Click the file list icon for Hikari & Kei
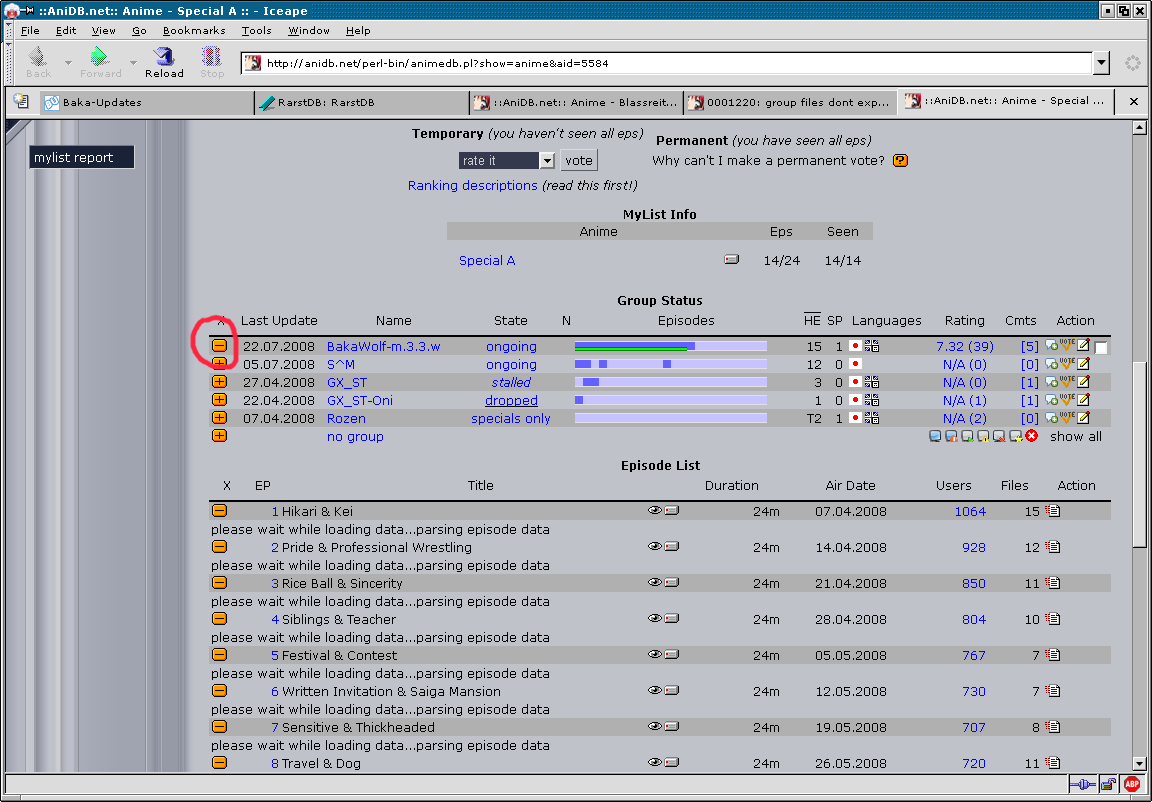This screenshot has height=802, width=1152. click(x=1053, y=511)
